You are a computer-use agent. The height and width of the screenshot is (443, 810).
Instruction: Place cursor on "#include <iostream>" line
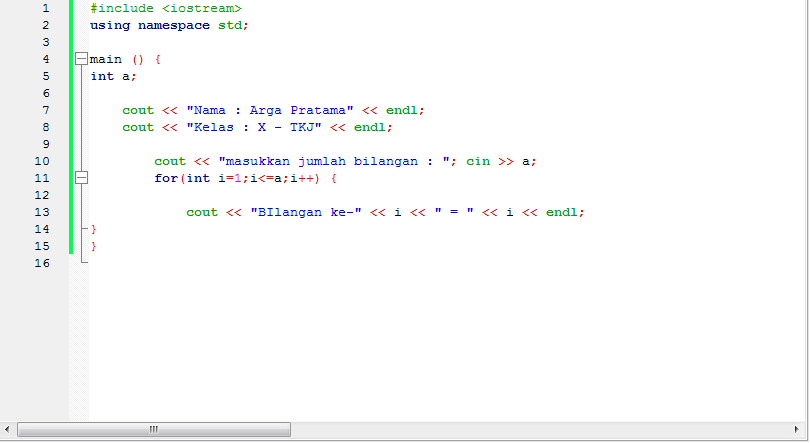tap(166, 8)
